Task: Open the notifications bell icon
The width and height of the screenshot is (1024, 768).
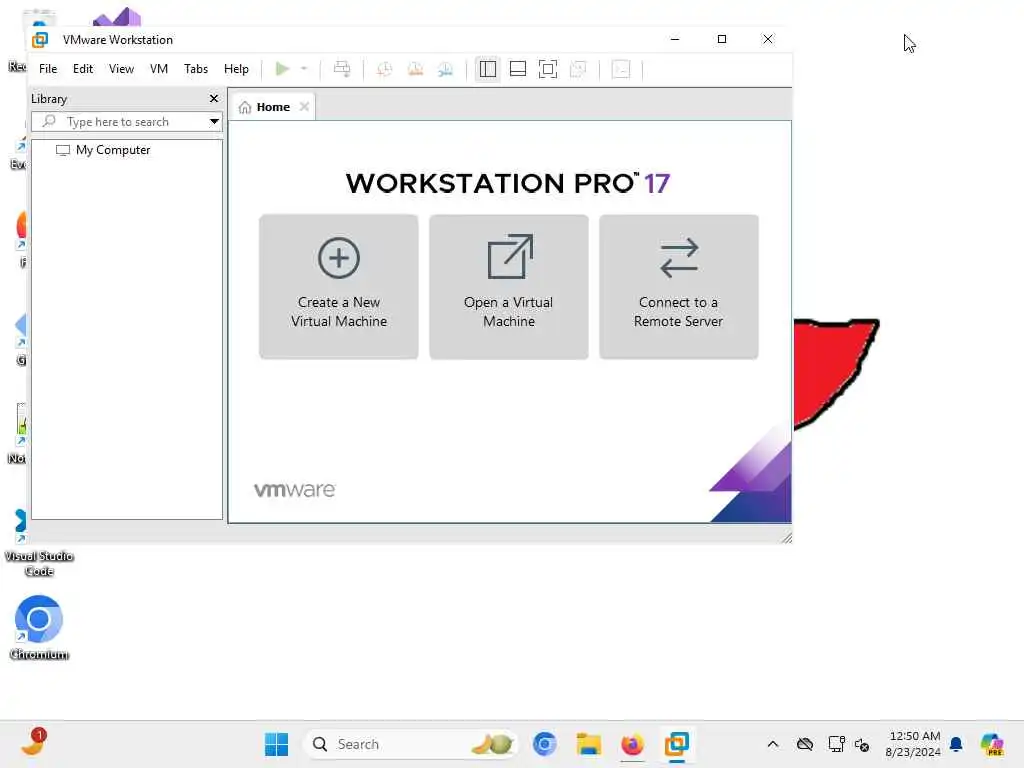Action: pyautogui.click(x=956, y=744)
